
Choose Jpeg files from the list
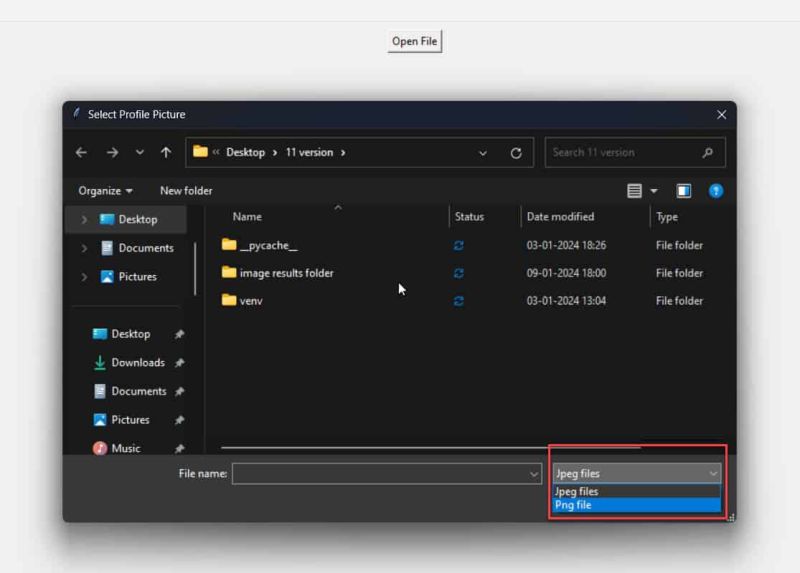(x=637, y=491)
